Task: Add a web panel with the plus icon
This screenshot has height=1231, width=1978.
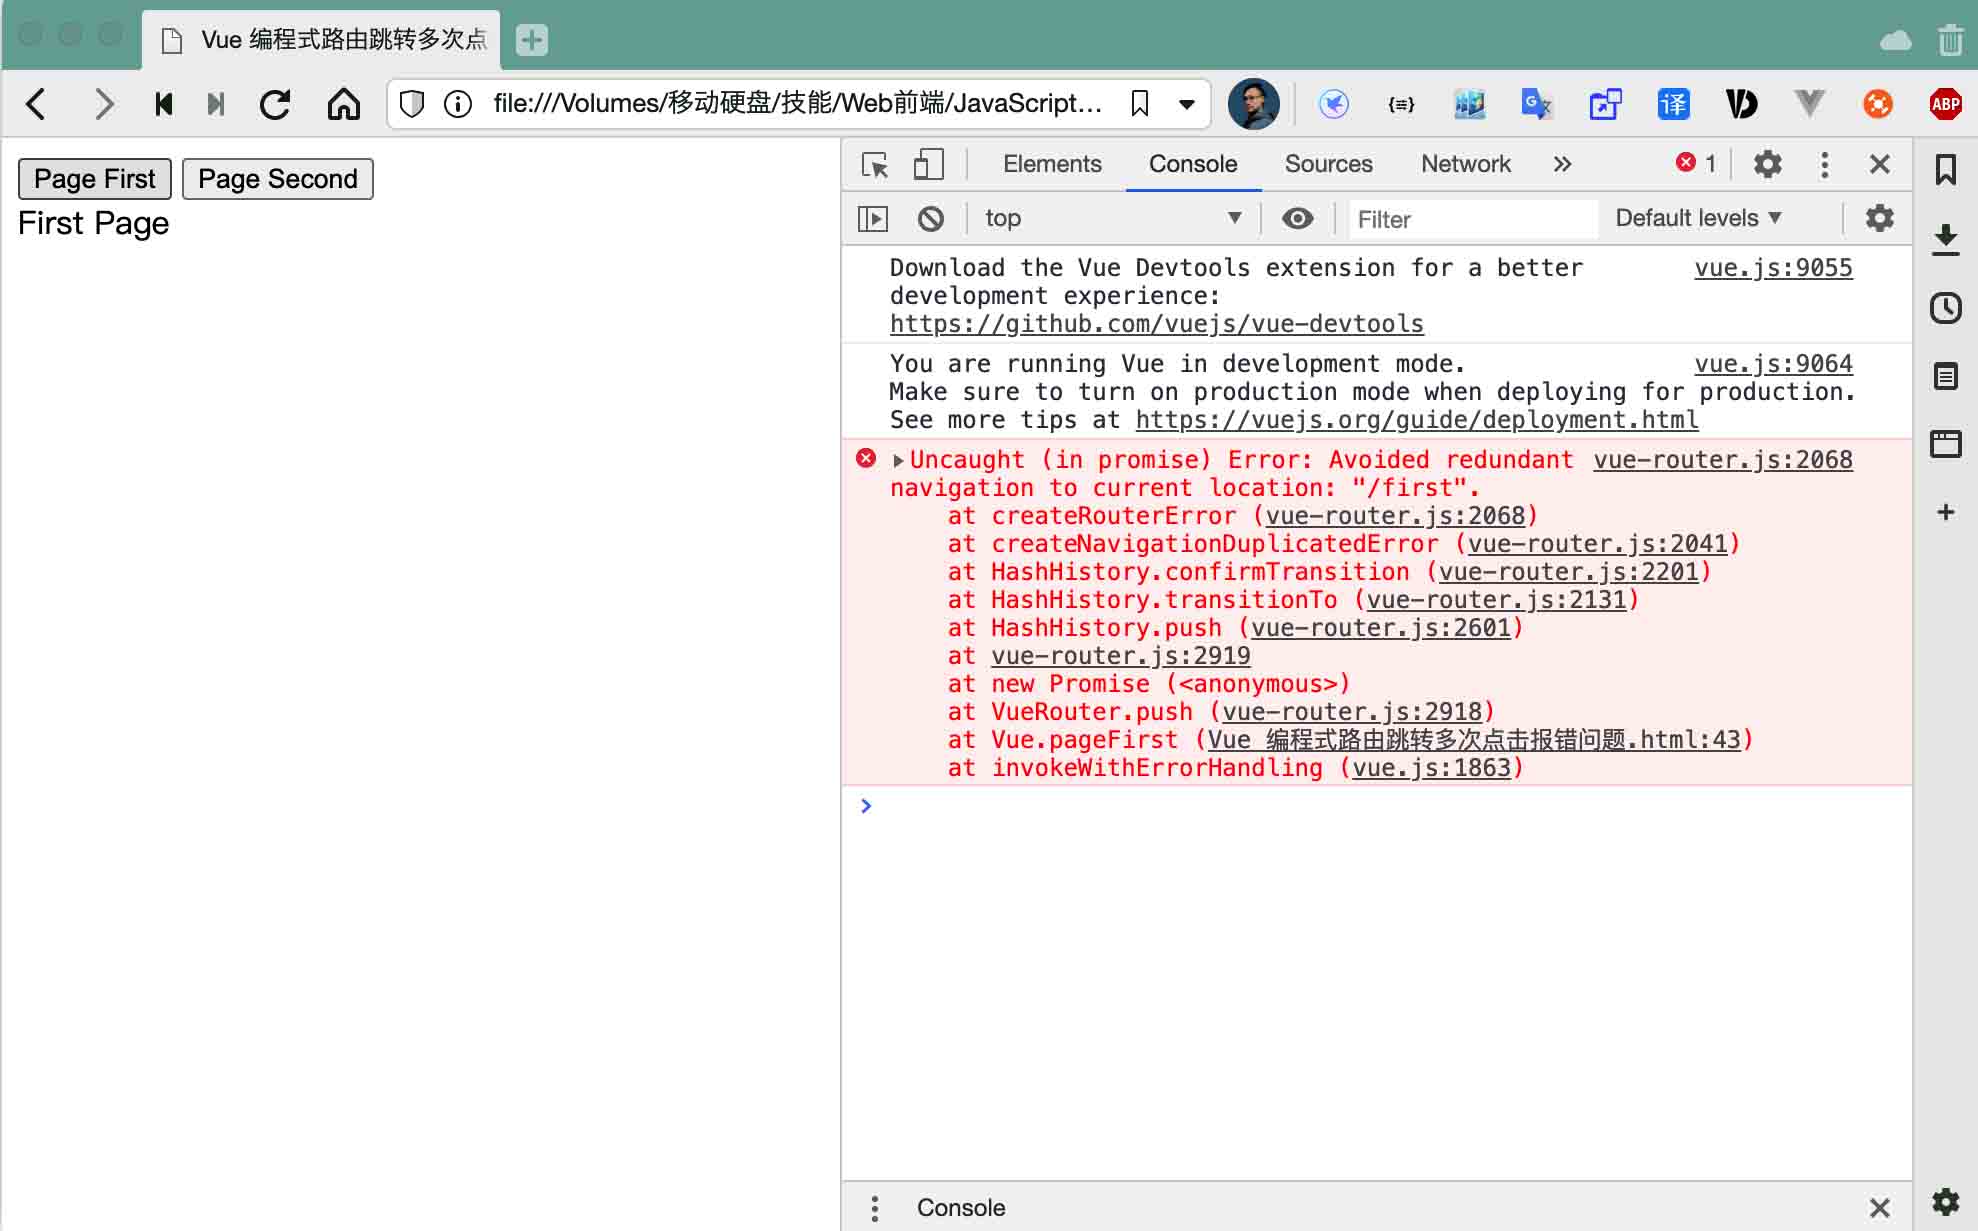Action: point(1945,513)
